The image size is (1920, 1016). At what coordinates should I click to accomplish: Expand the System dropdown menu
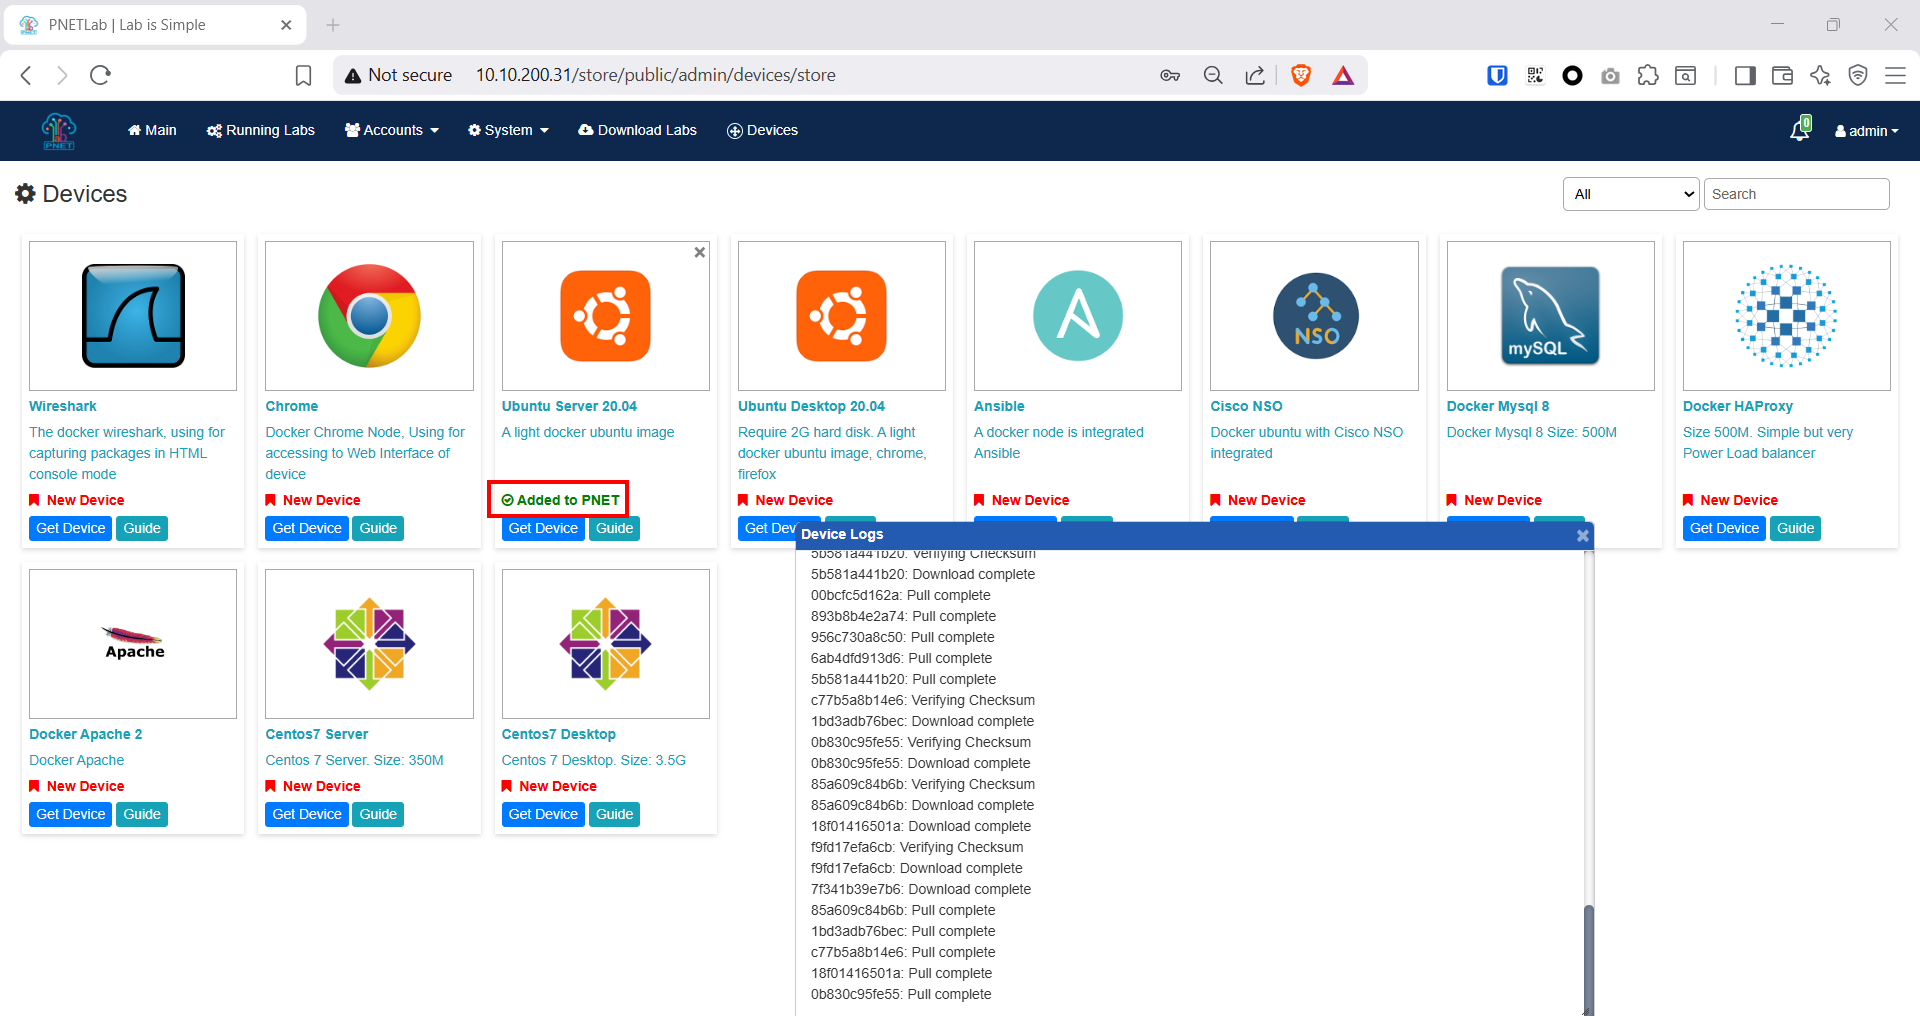[x=508, y=130]
